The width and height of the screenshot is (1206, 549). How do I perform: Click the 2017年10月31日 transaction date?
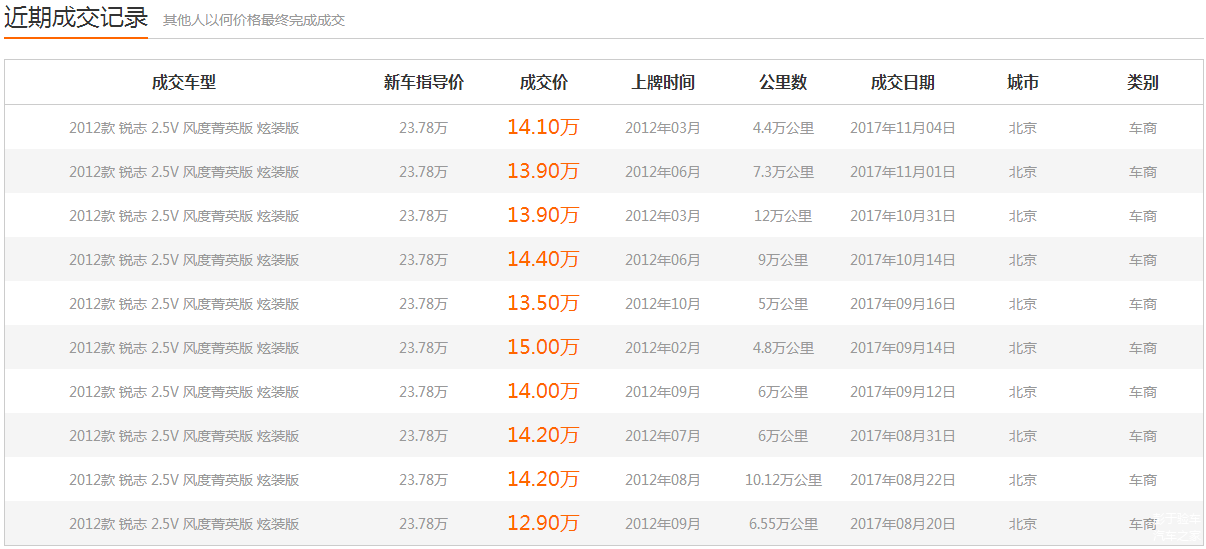coord(903,216)
